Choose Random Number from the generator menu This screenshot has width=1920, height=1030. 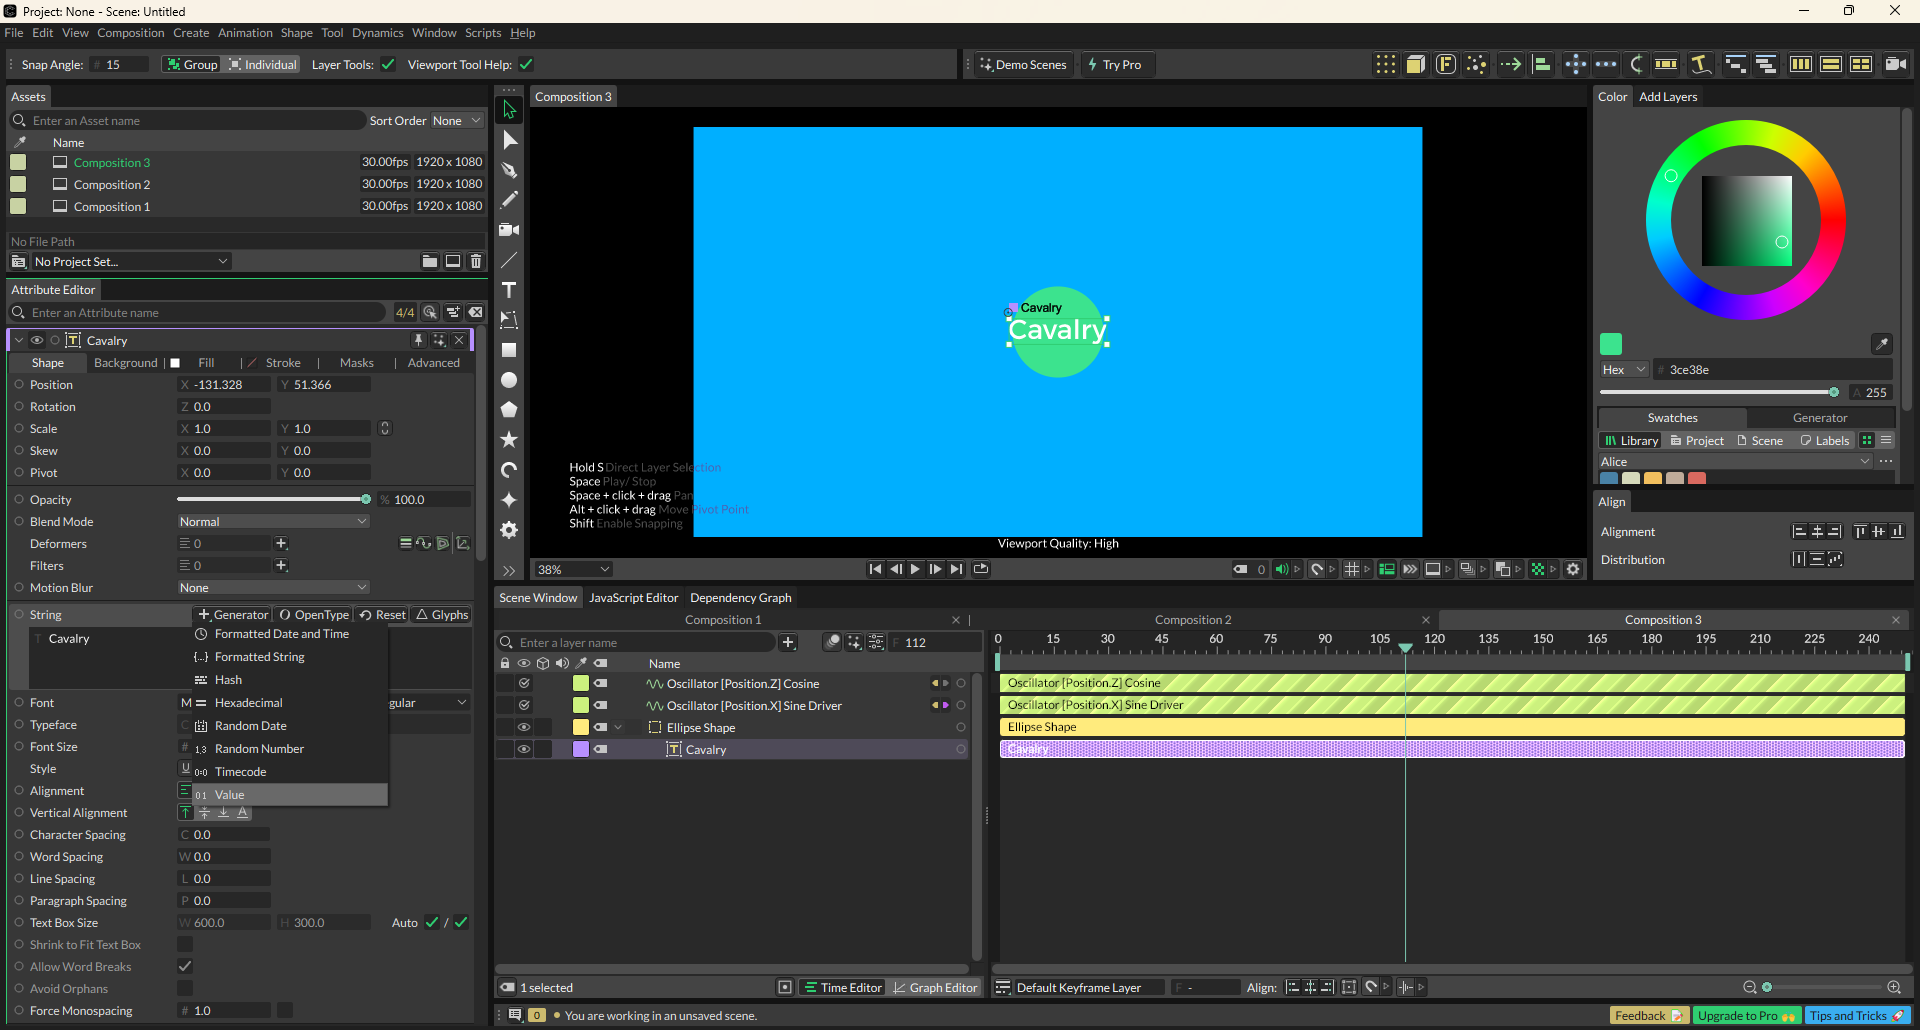click(259, 749)
